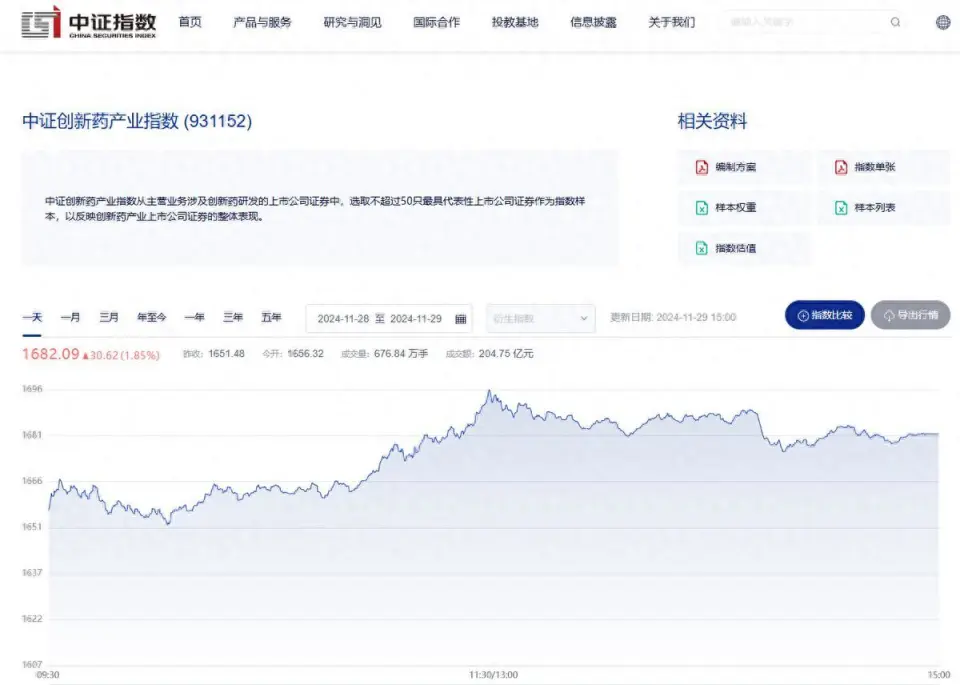This screenshot has height=685, width=960.
Task: Open the 关于我们 menu
Action: (x=672, y=22)
